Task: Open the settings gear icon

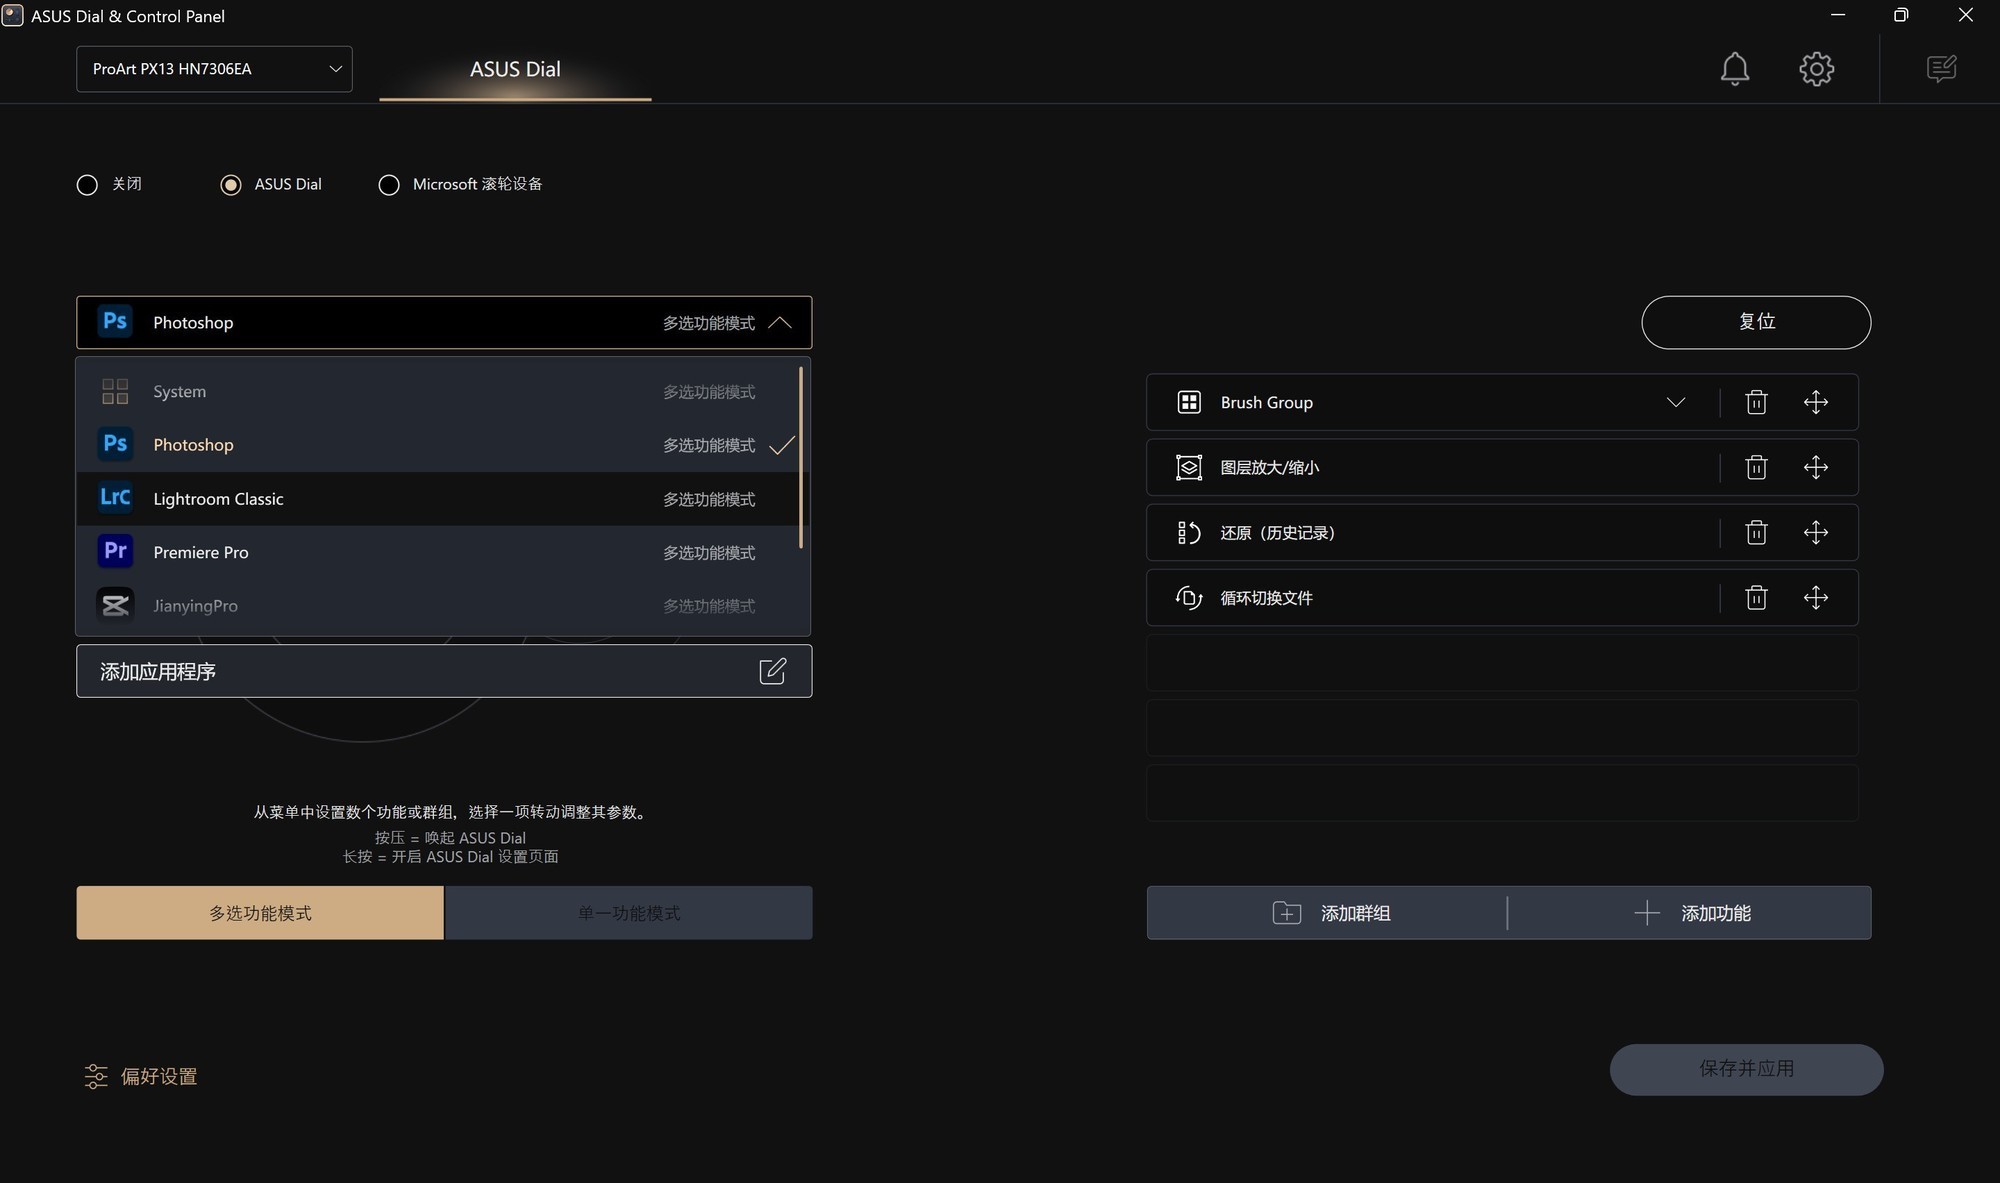Action: (1816, 69)
